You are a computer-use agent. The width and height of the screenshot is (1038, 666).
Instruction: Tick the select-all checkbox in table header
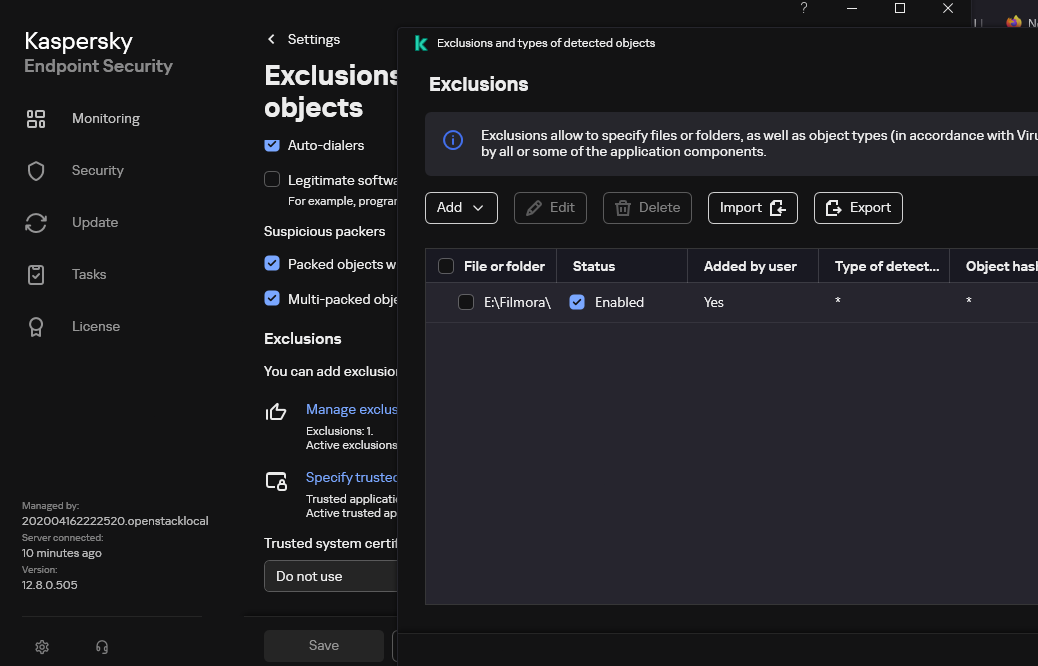click(446, 266)
